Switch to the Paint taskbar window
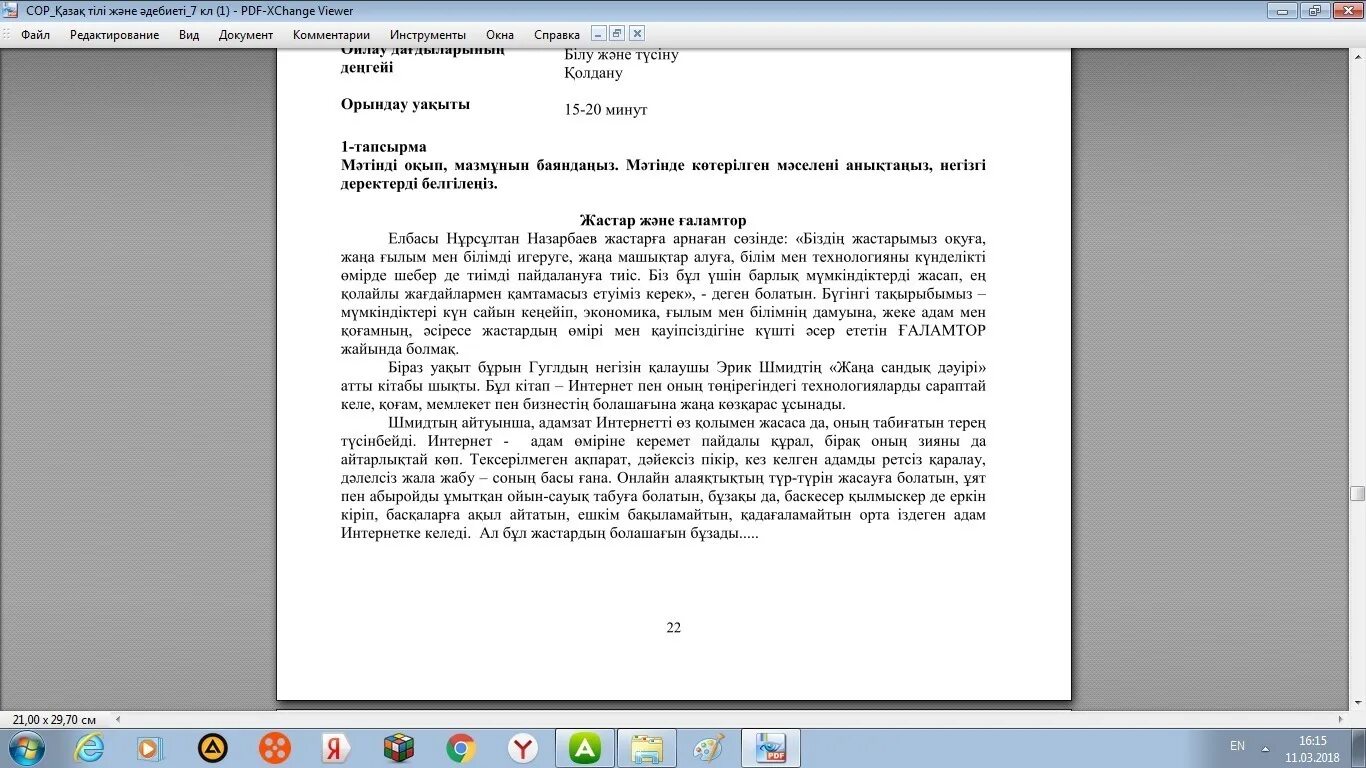The image size is (1366, 768). click(x=709, y=748)
